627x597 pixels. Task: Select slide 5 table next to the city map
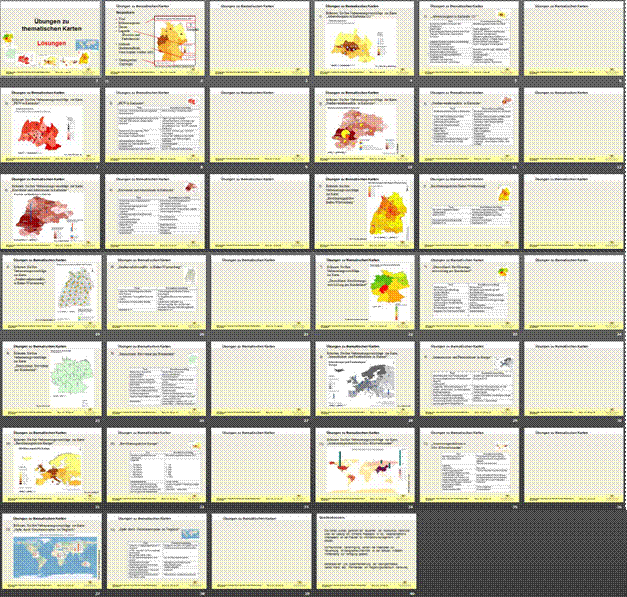point(468,40)
